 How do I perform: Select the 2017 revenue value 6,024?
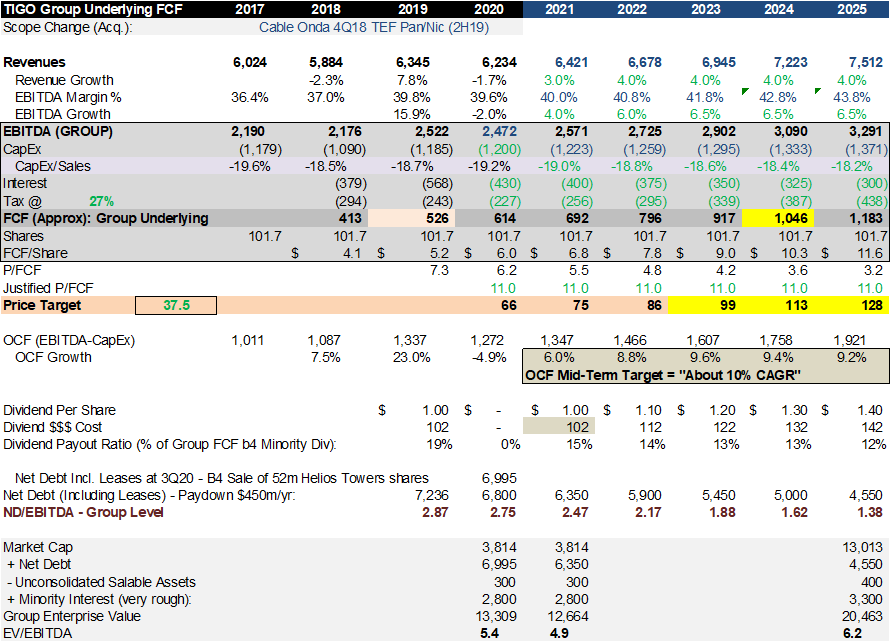coord(250,62)
